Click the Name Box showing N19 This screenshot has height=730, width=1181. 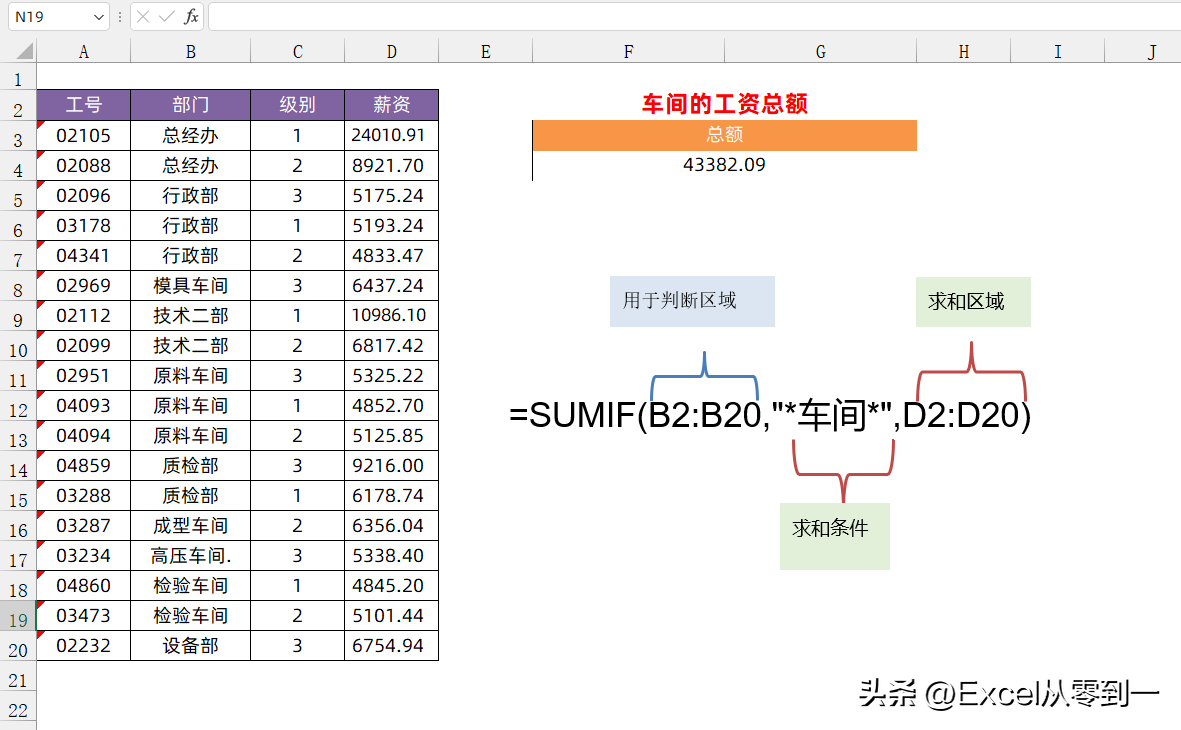tap(48, 17)
